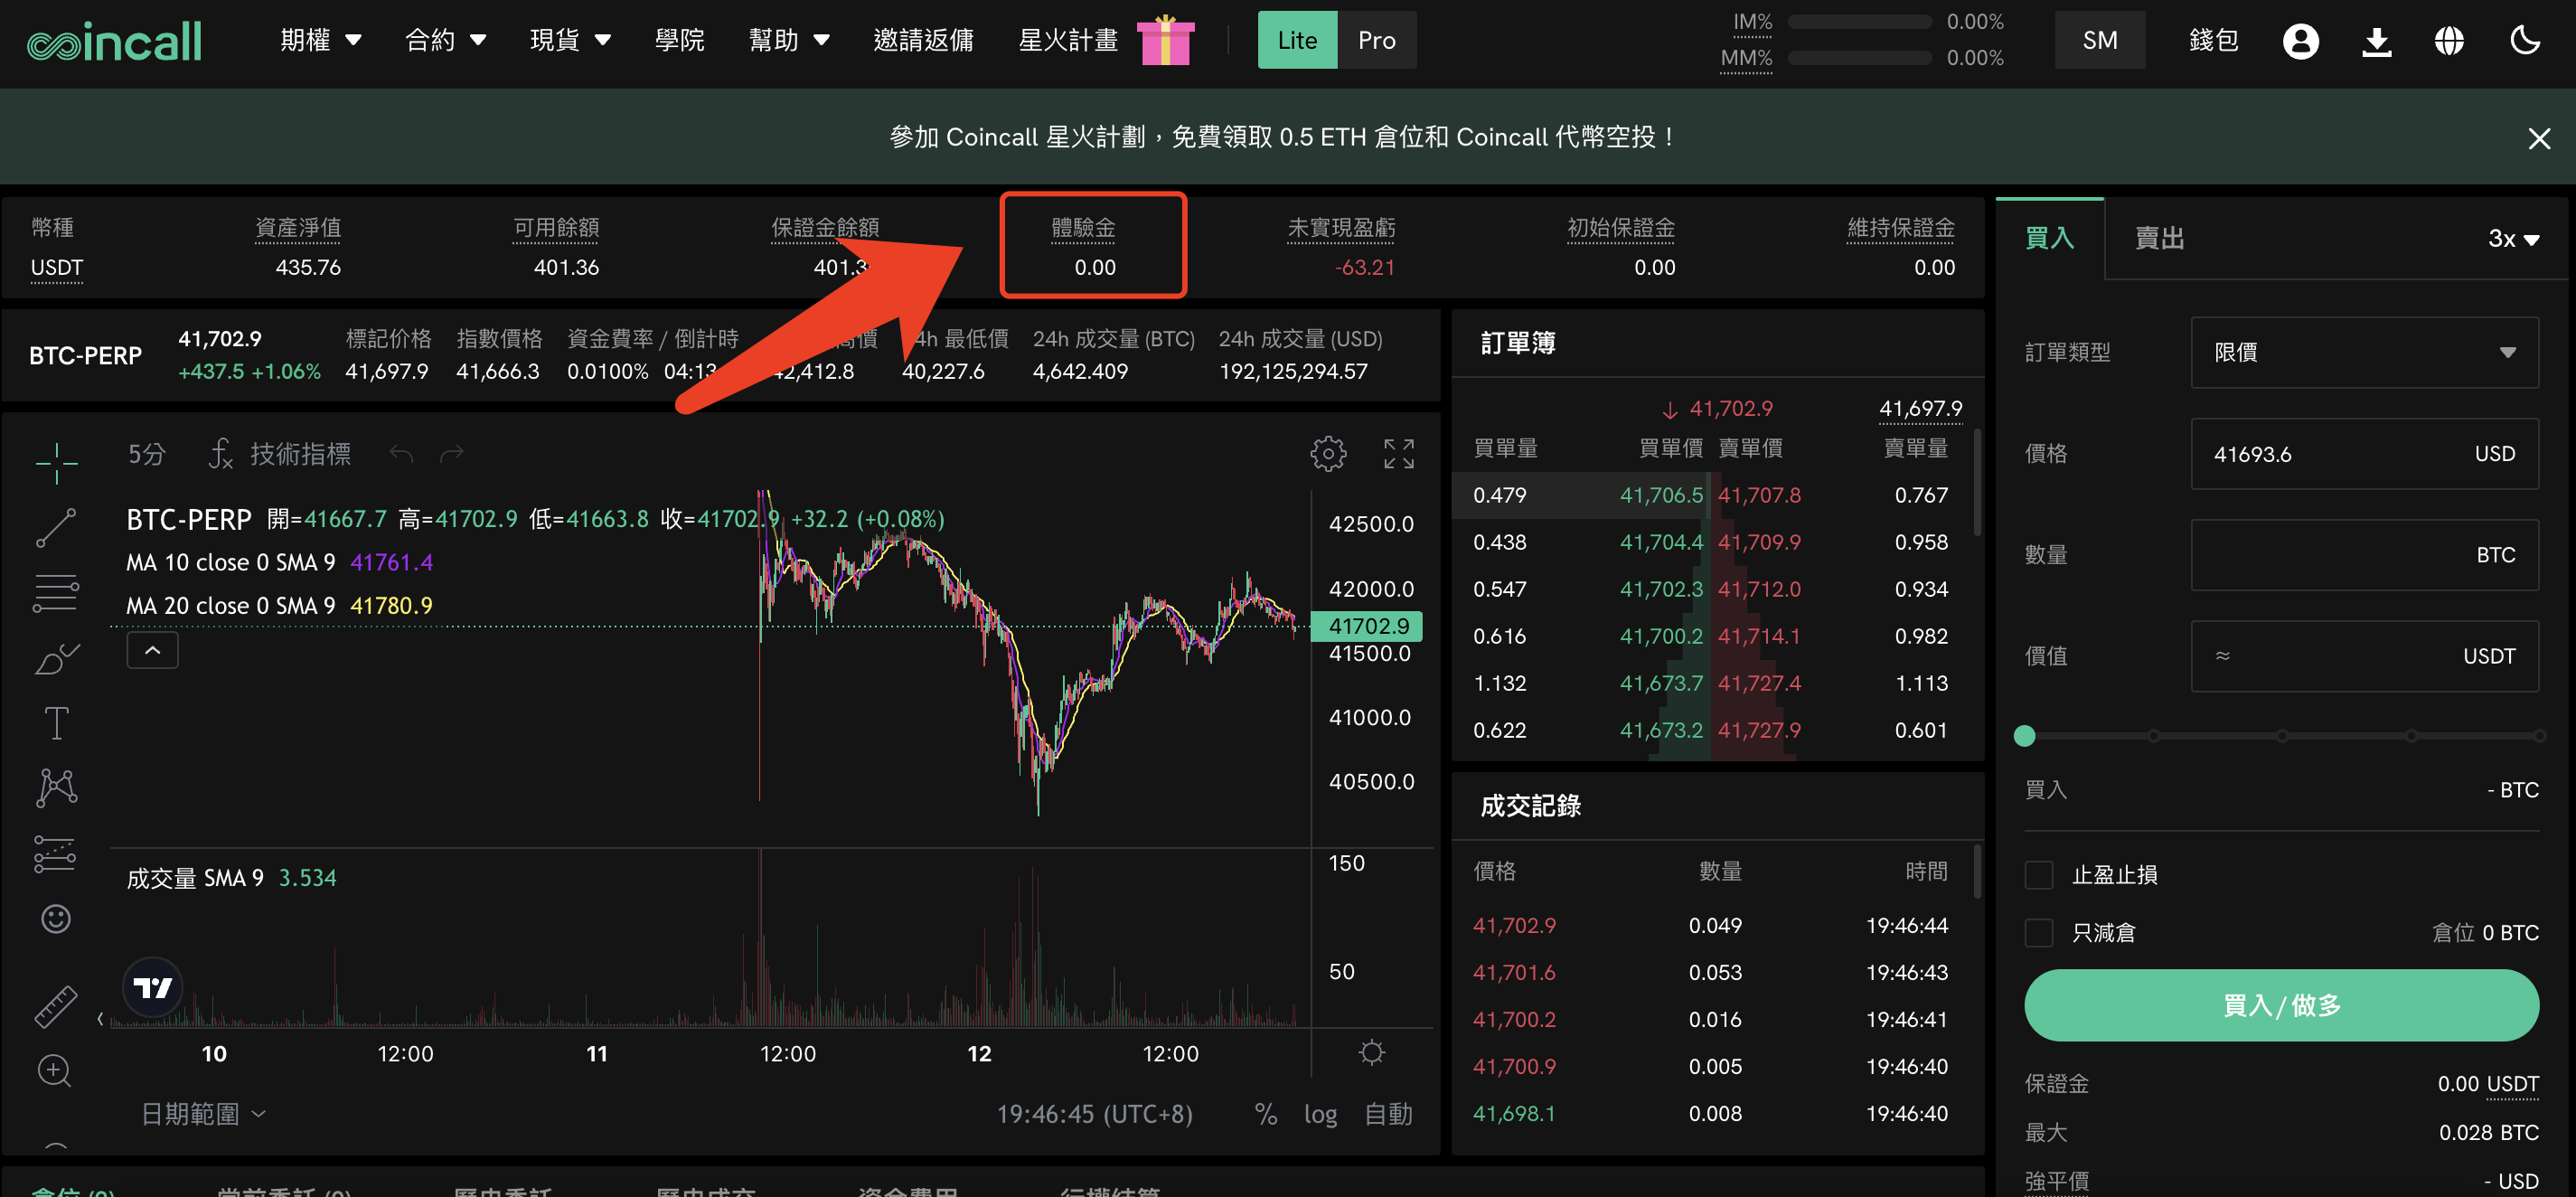Open the 3x leverage dropdown

[x=2513, y=239]
